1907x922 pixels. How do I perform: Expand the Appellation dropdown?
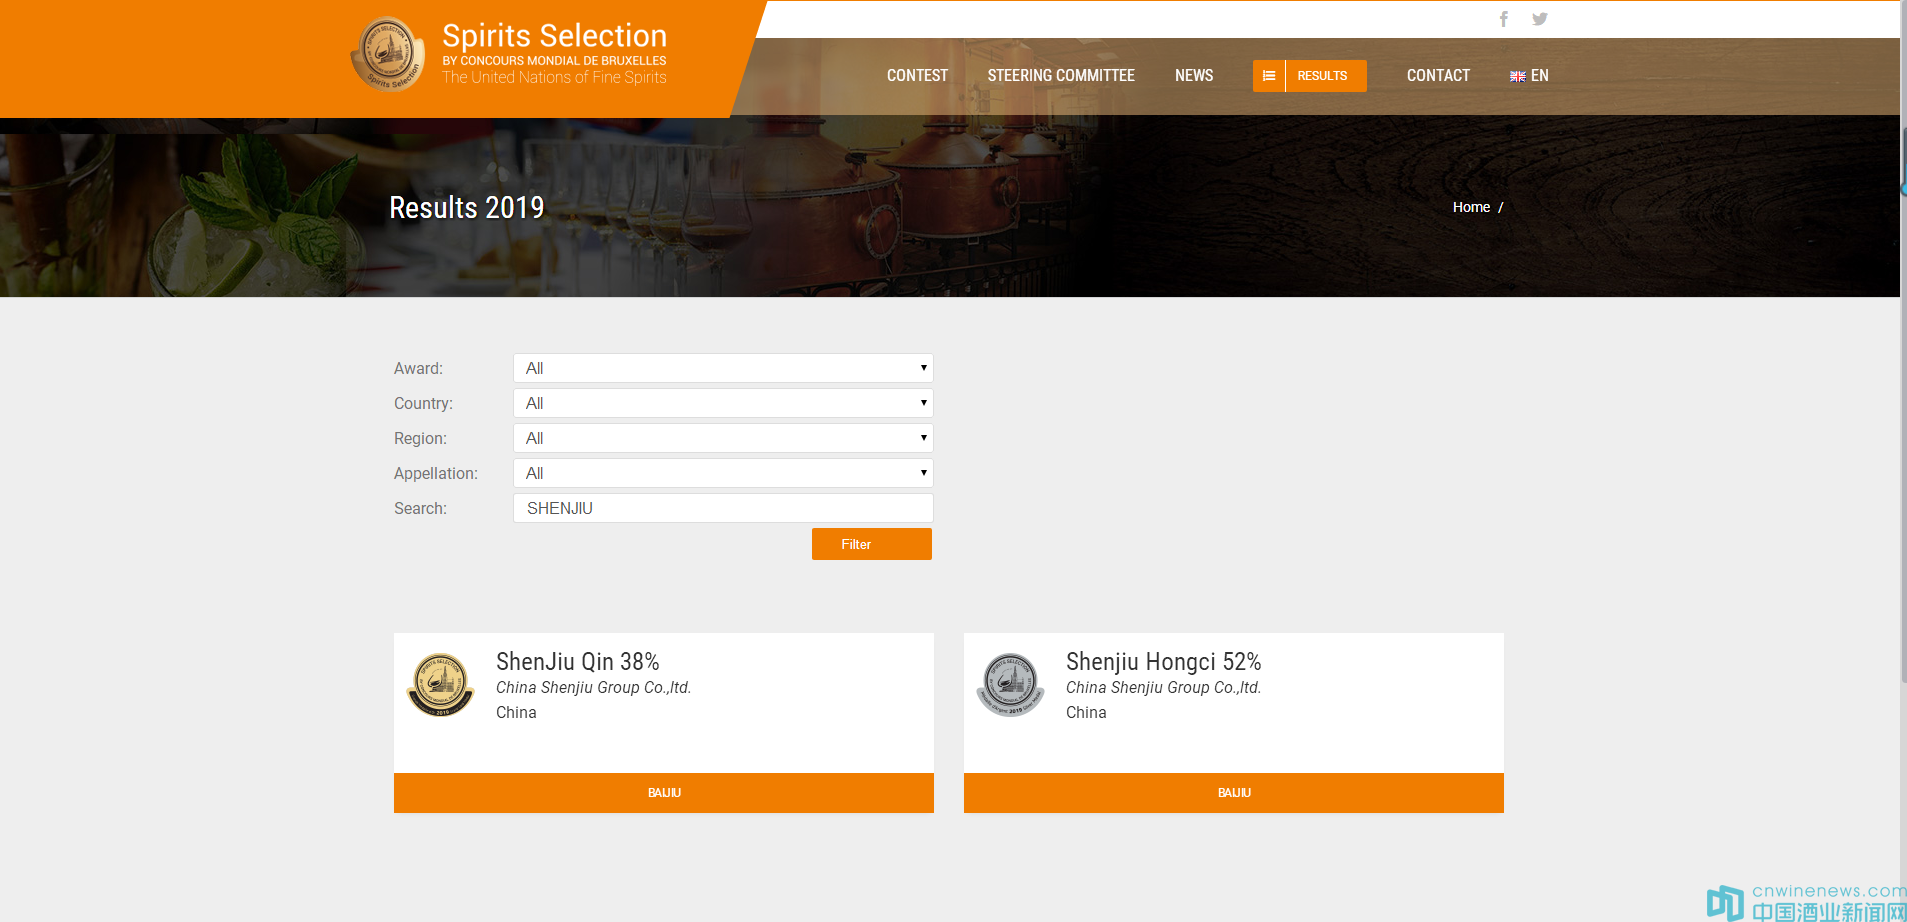click(723, 473)
